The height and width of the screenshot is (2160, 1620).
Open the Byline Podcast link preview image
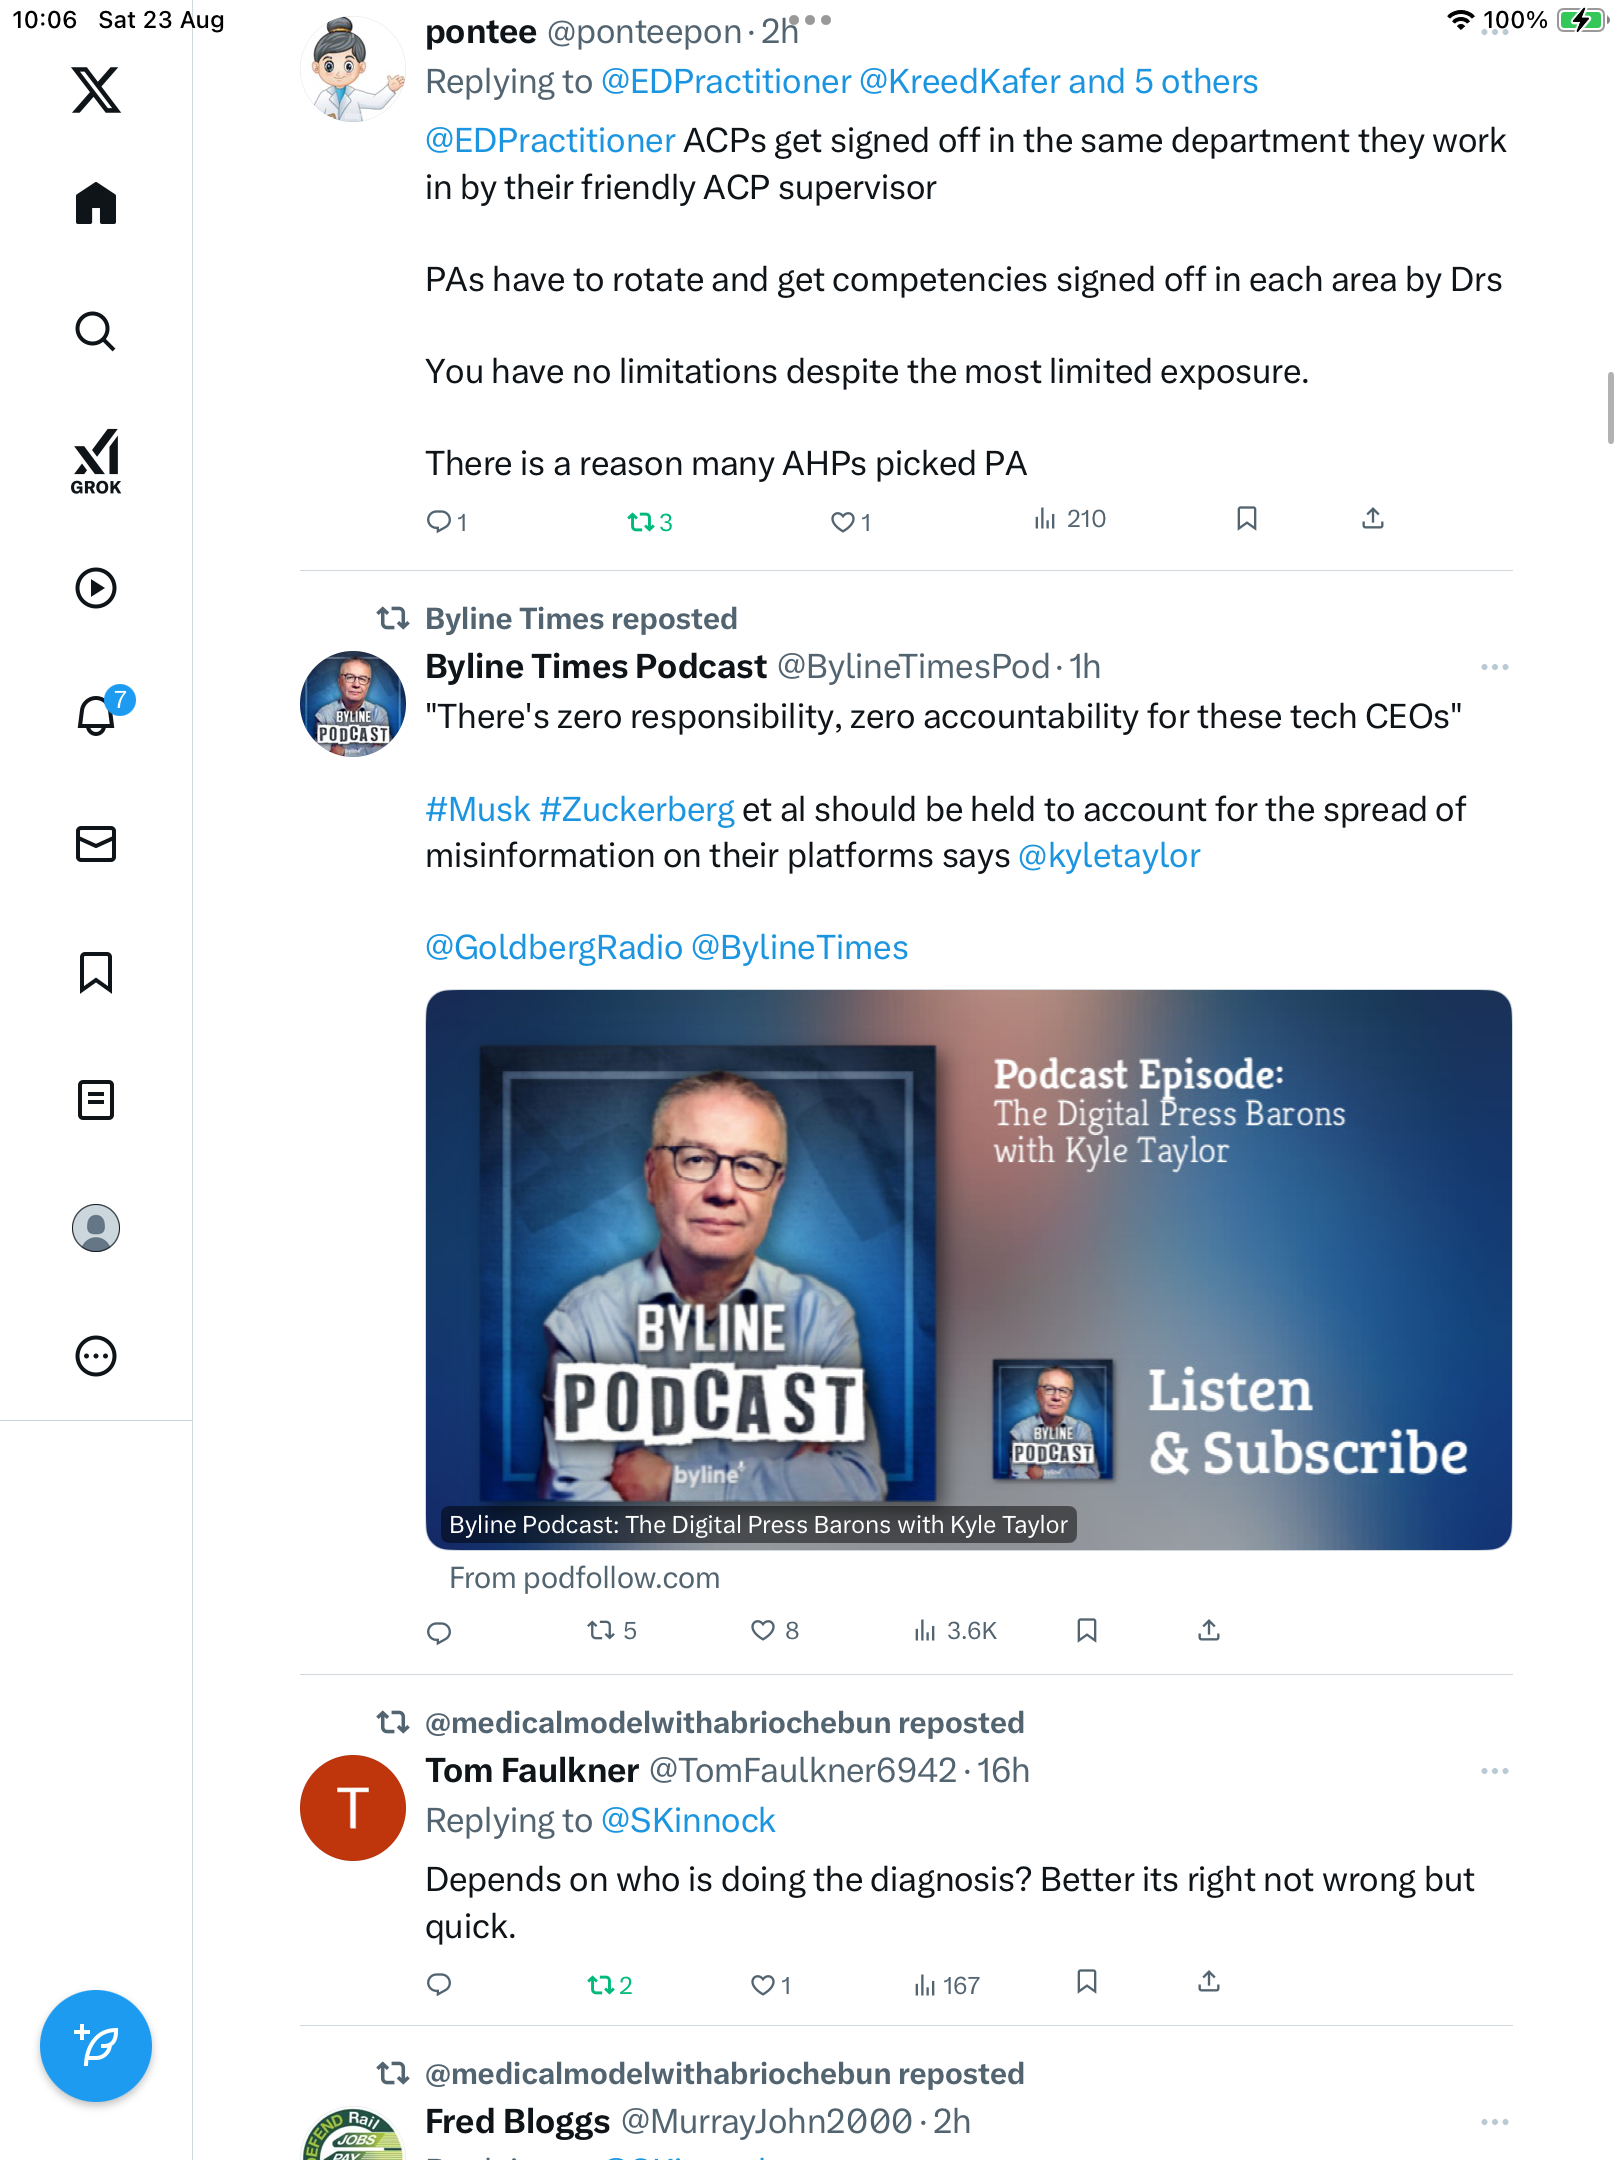[x=968, y=1270]
